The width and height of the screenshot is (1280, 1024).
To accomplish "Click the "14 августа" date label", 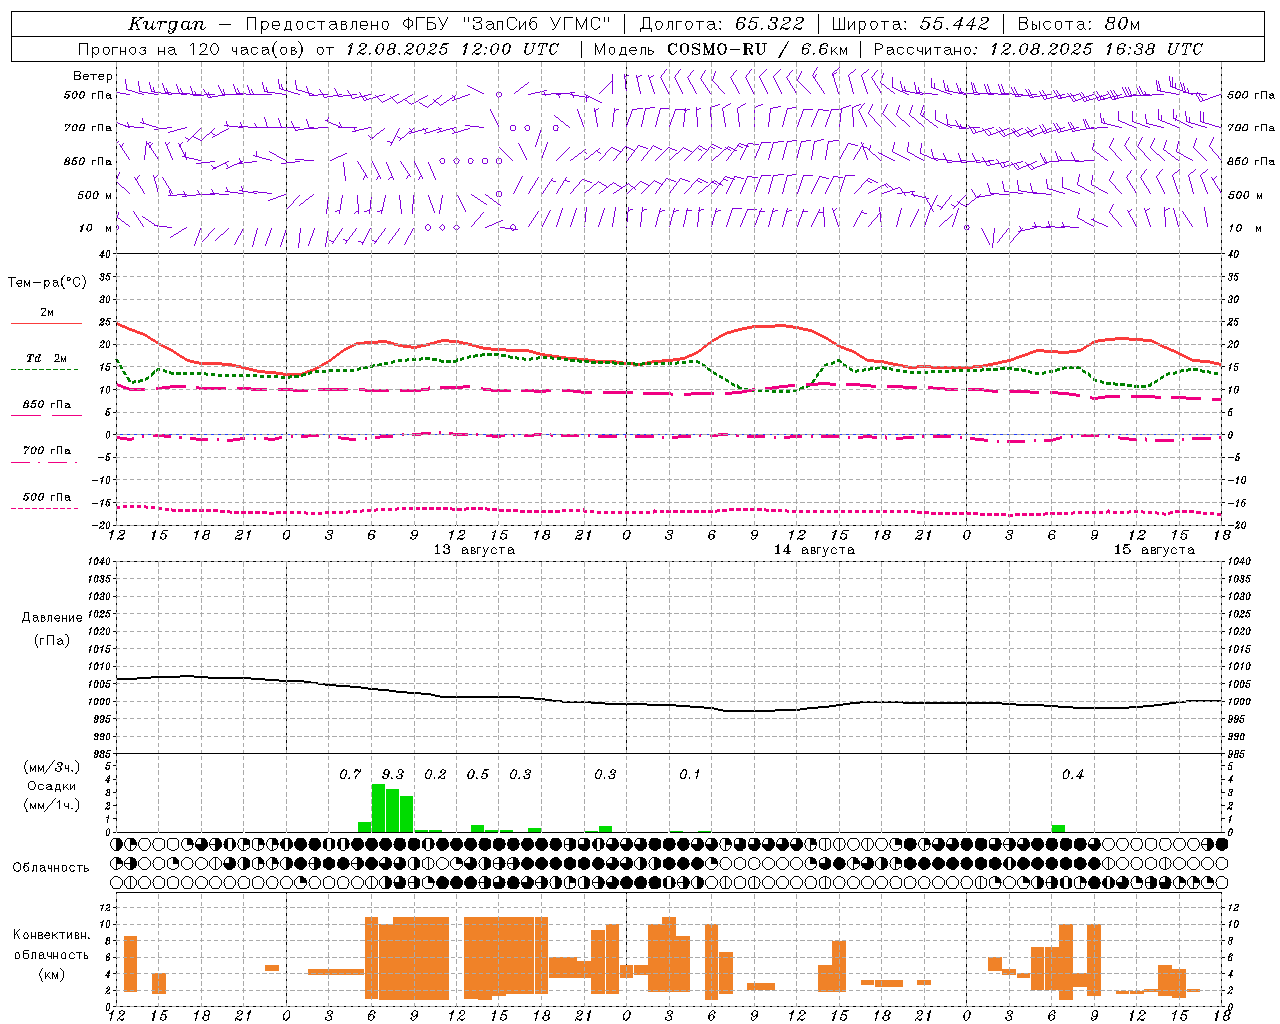I will (814, 550).
